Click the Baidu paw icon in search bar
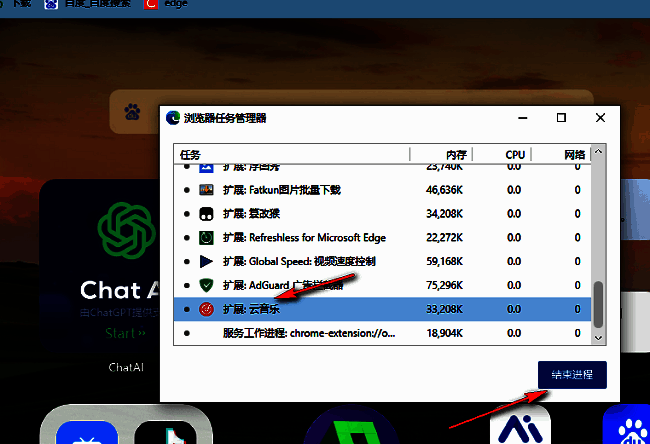The height and width of the screenshot is (444, 650). (132, 111)
